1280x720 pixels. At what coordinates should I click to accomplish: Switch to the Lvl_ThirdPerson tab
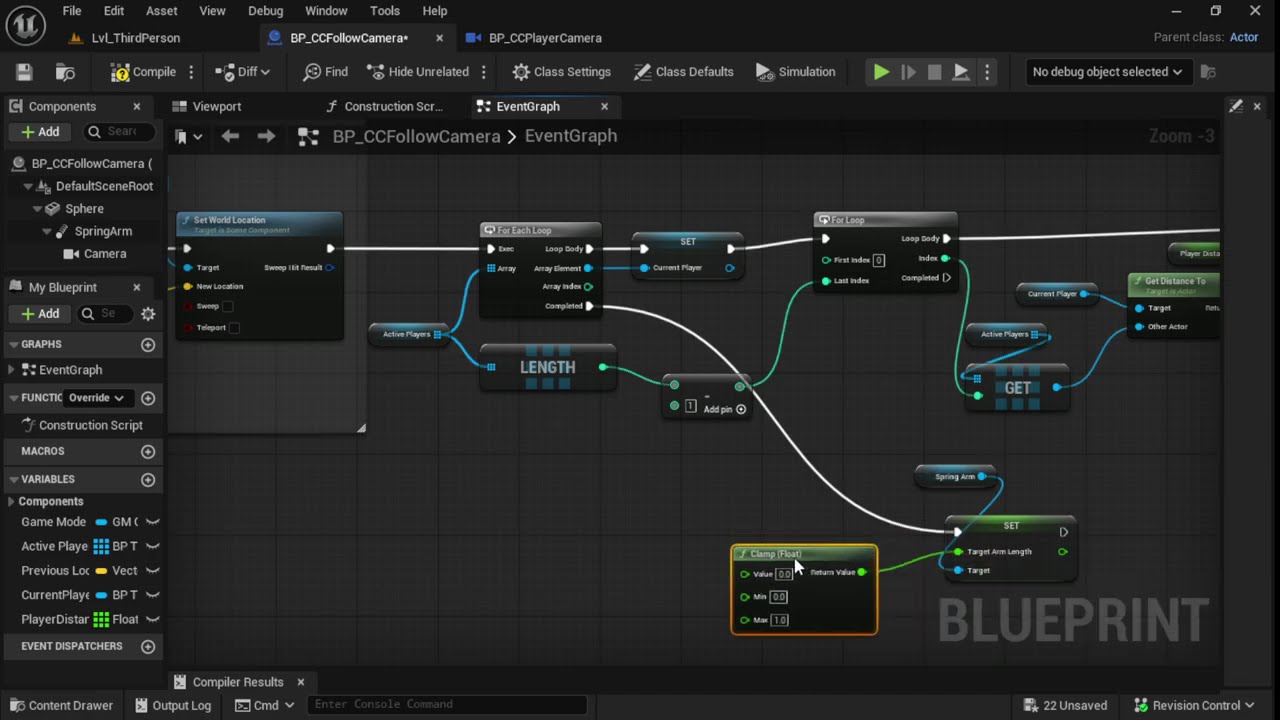point(136,38)
